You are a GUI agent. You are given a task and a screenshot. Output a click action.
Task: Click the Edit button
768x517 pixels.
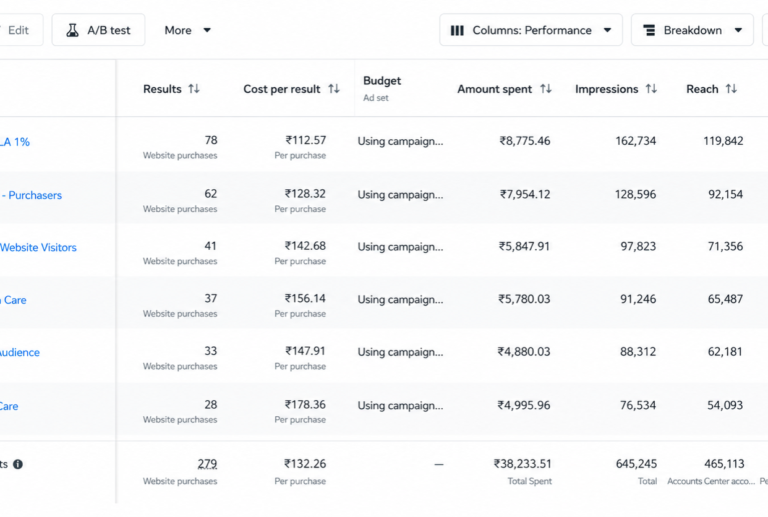tap(19, 30)
